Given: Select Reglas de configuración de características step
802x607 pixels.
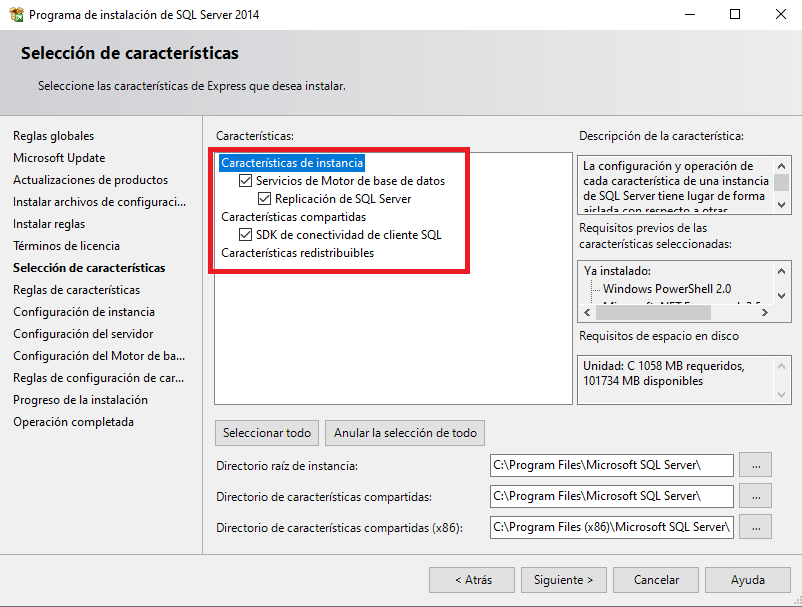Looking at the screenshot, I should click(99, 378).
